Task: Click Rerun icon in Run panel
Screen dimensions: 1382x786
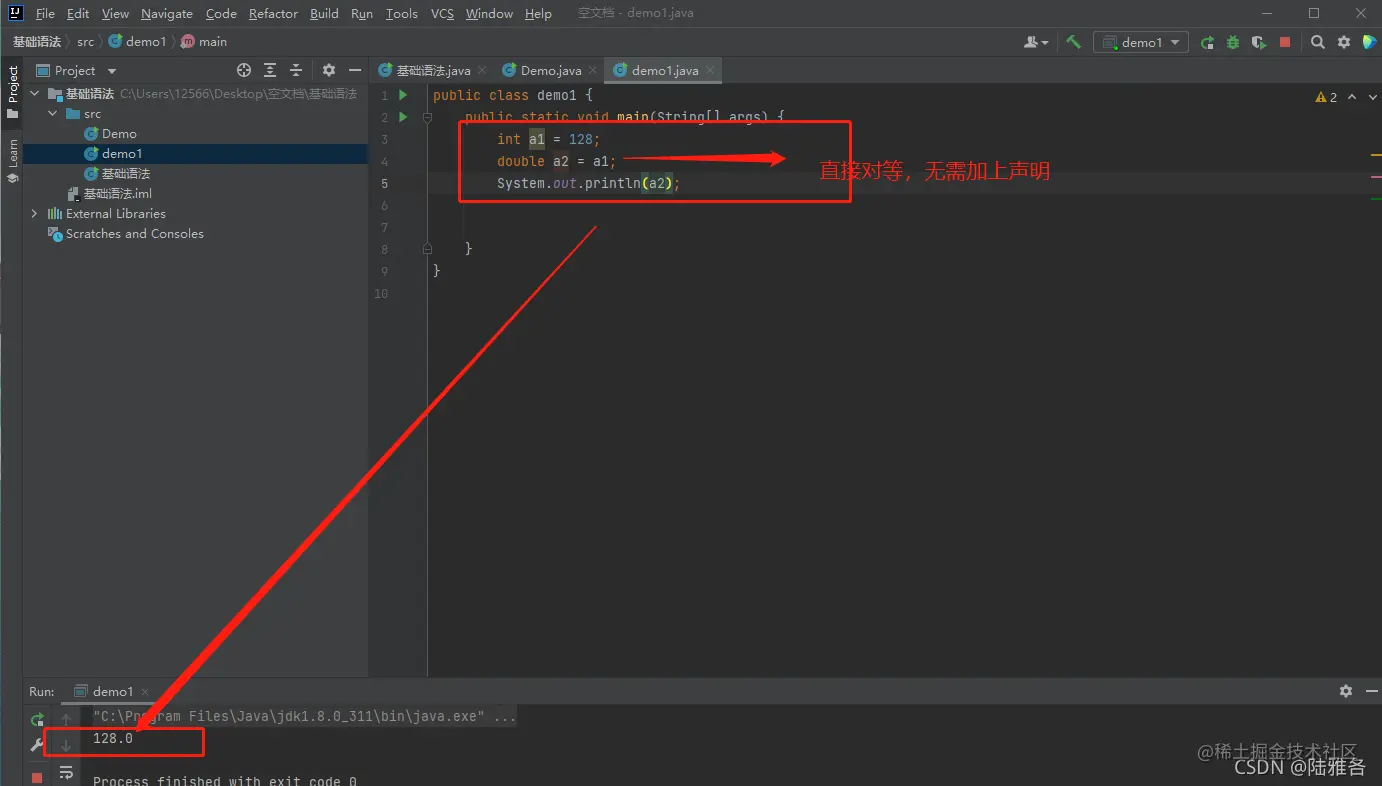Action: pyautogui.click(x=37, y=719)
